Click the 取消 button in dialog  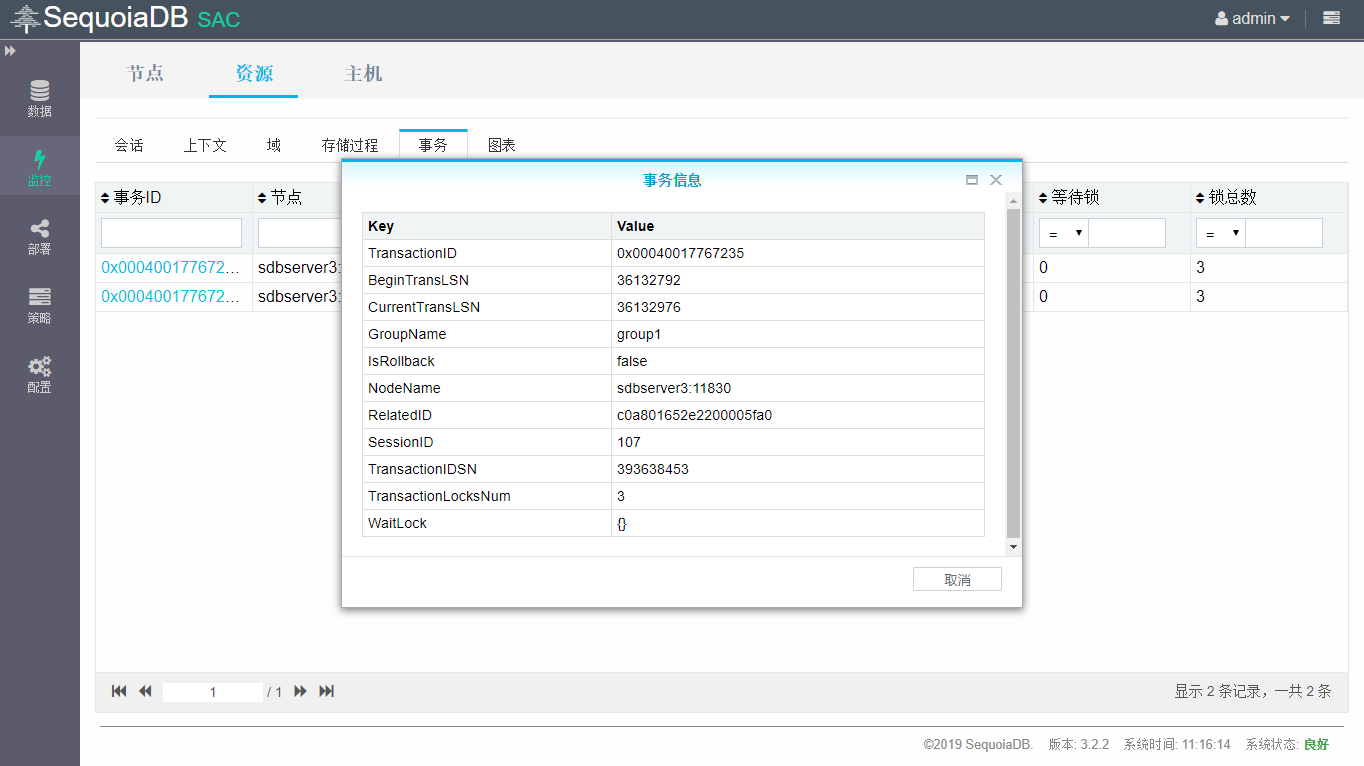[x=957, y=580]
